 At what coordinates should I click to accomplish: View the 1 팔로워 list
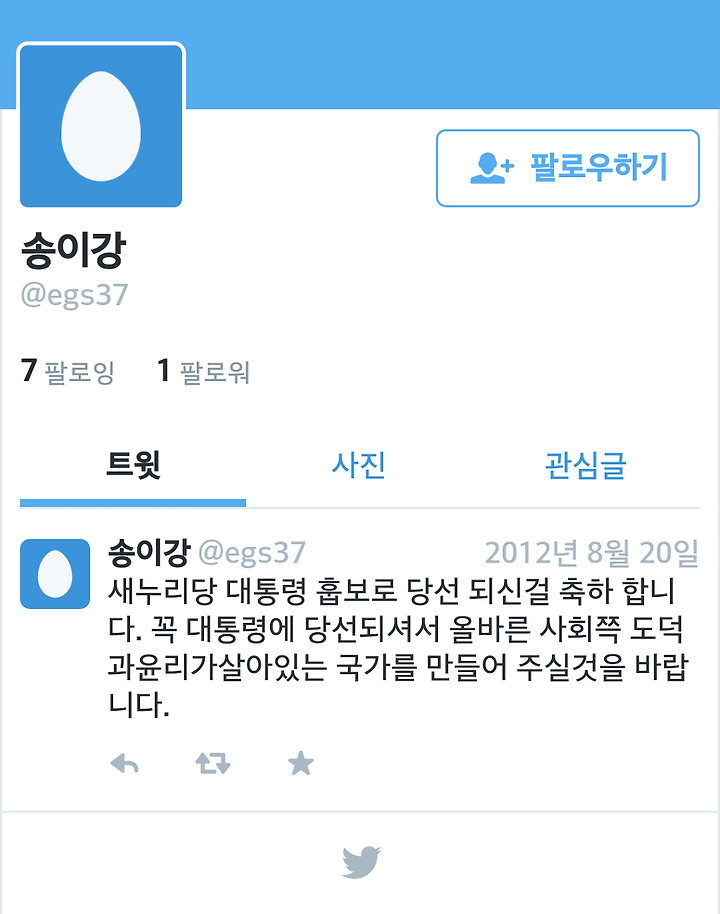click(x=203, y=371)
